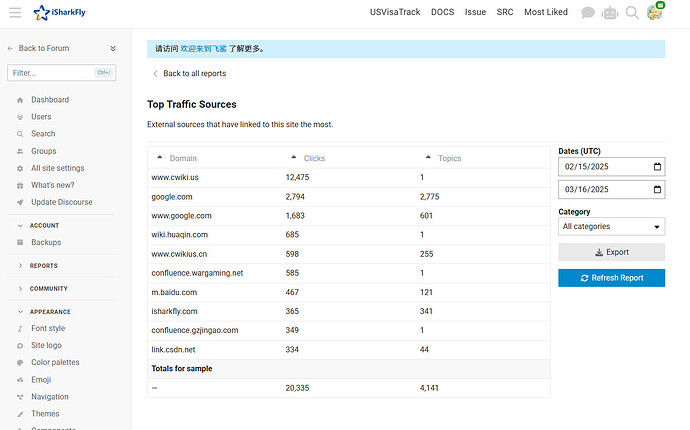Click the www.cwiki.us domain row
Screen dimensions: 690x430
349,178
